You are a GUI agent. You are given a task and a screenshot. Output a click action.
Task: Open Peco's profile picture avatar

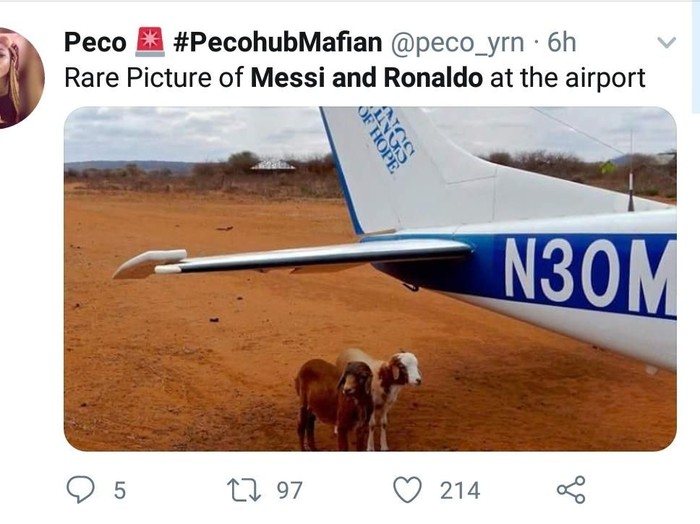pos(20,78)
